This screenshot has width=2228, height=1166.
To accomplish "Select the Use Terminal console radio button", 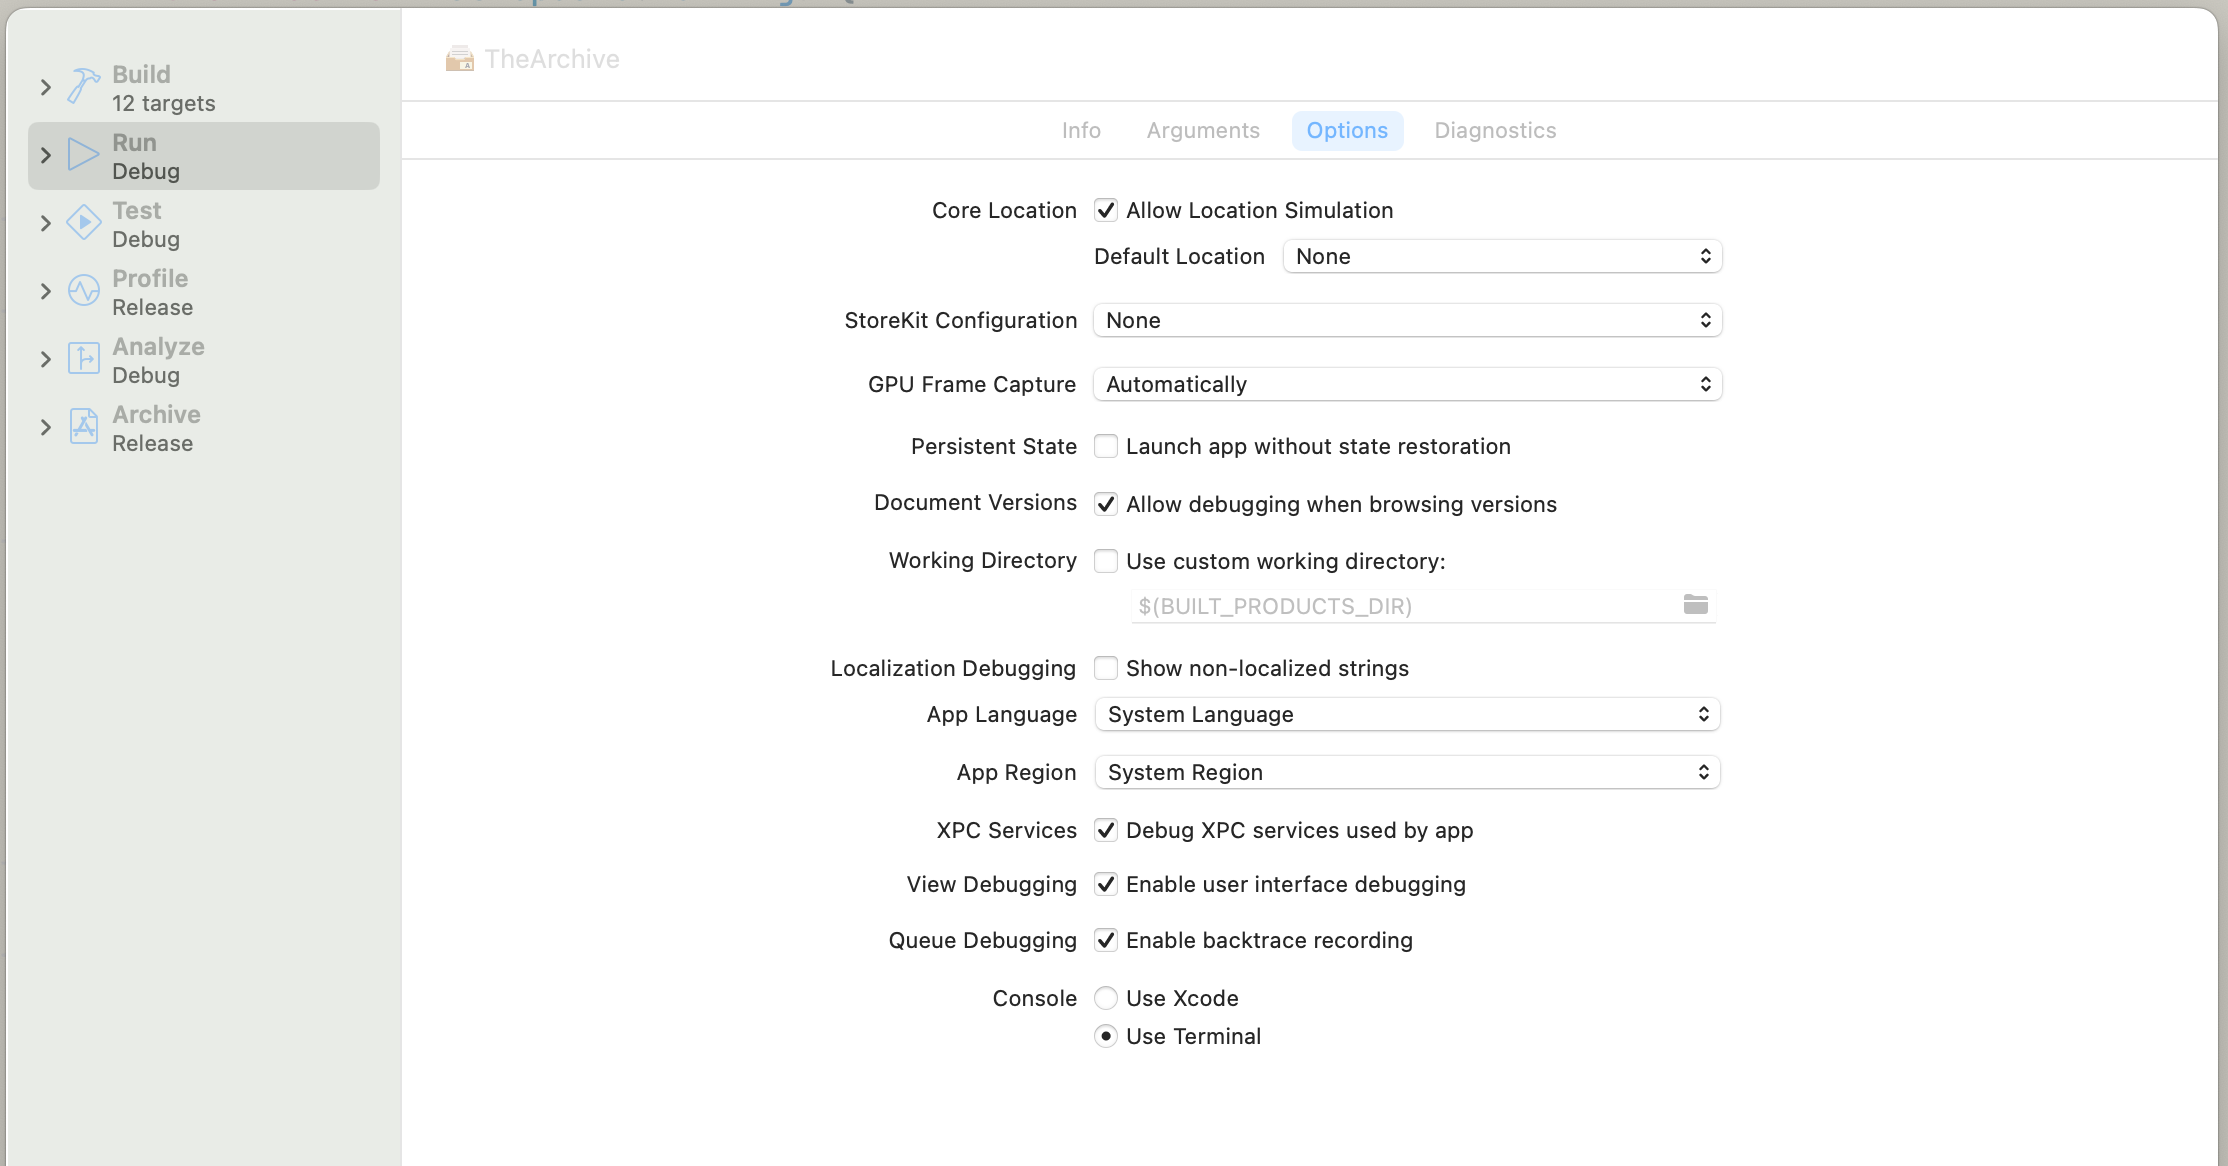I will pos(1106,1036).
